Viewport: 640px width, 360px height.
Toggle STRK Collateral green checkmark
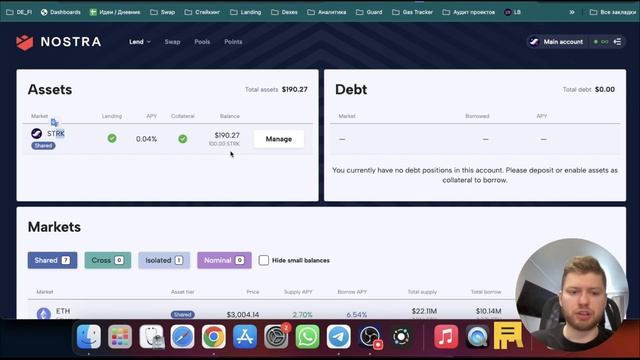[183, 139]
